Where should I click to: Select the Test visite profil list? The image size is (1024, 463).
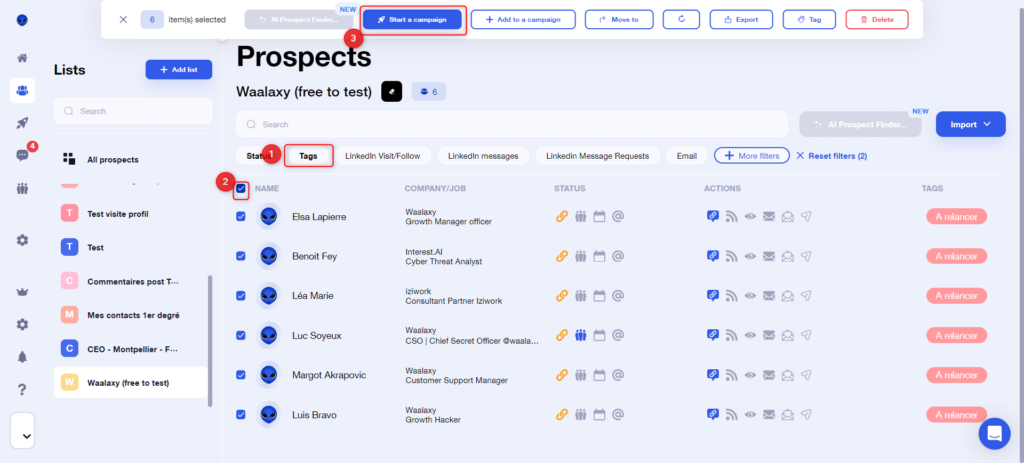click(133, 214)
